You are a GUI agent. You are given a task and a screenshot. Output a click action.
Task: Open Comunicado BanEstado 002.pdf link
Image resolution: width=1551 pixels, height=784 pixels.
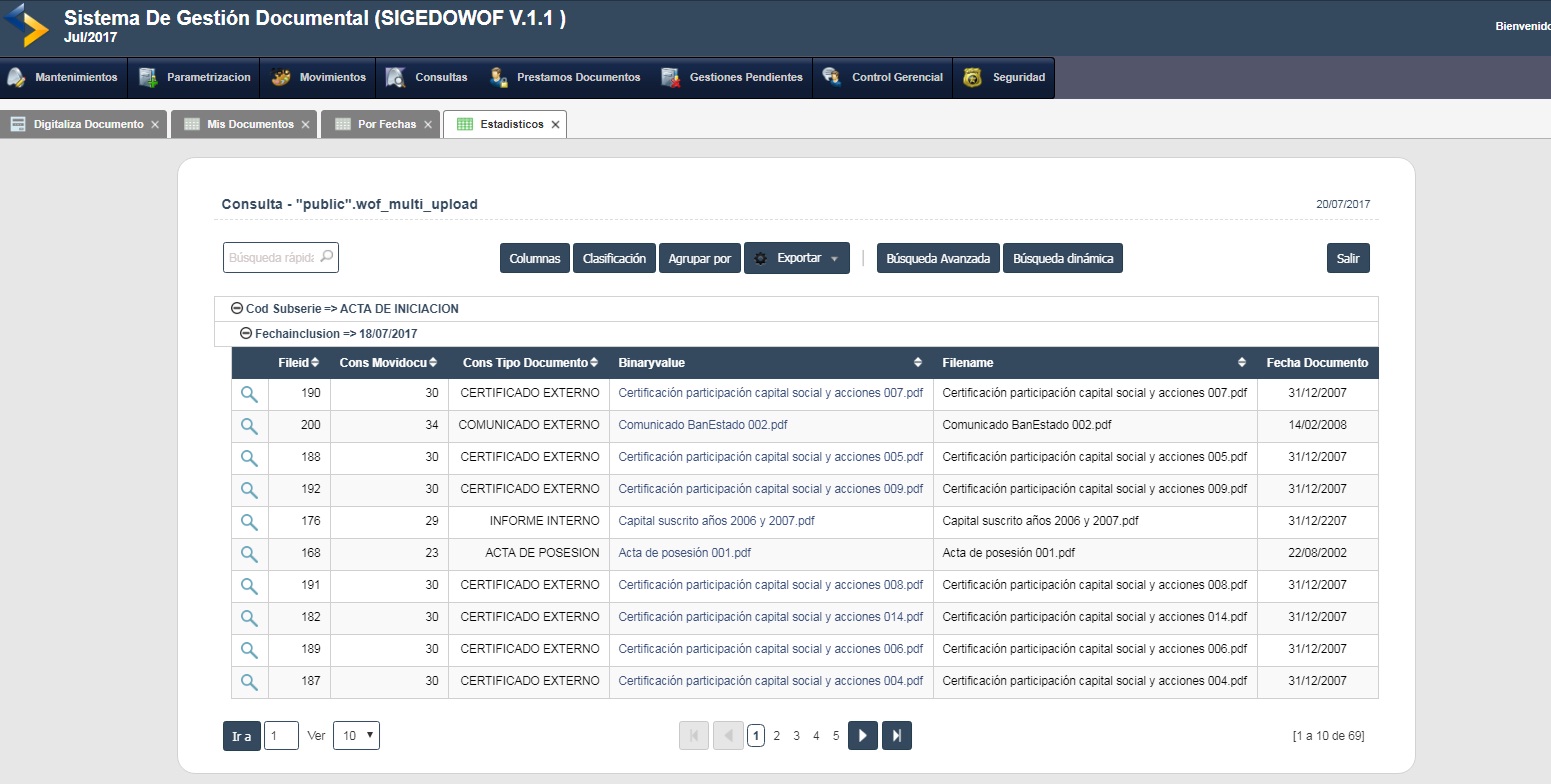[702, 425]
